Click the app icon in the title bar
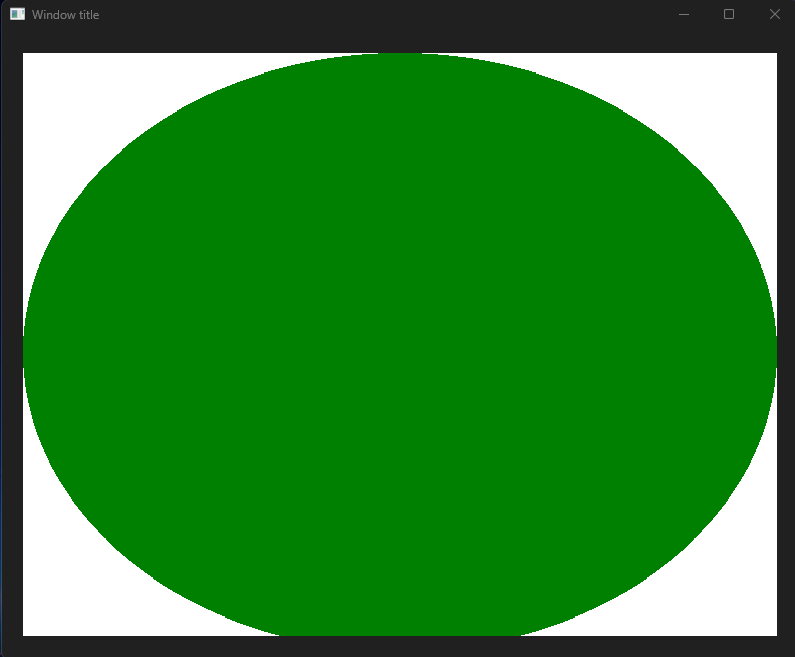The image size is (795, 657). 17,14
